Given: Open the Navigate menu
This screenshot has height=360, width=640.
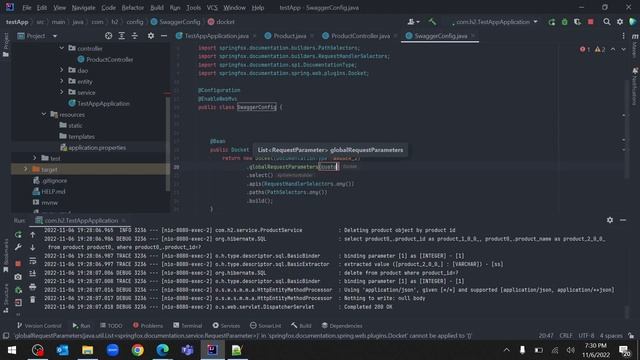Looking at the screenshot, I should (x=83, y=7).
